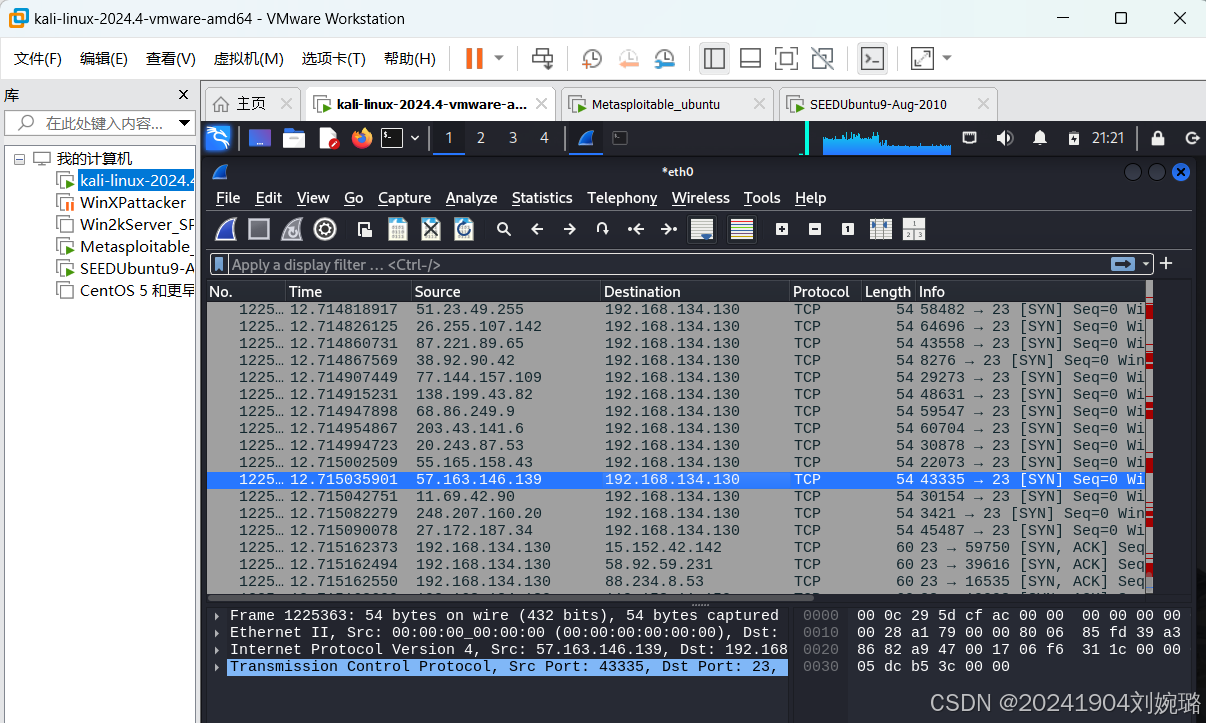Send Ctrl+Alt+Del to virtual machine
1206x723 pixels.
(x=543, y=59)
